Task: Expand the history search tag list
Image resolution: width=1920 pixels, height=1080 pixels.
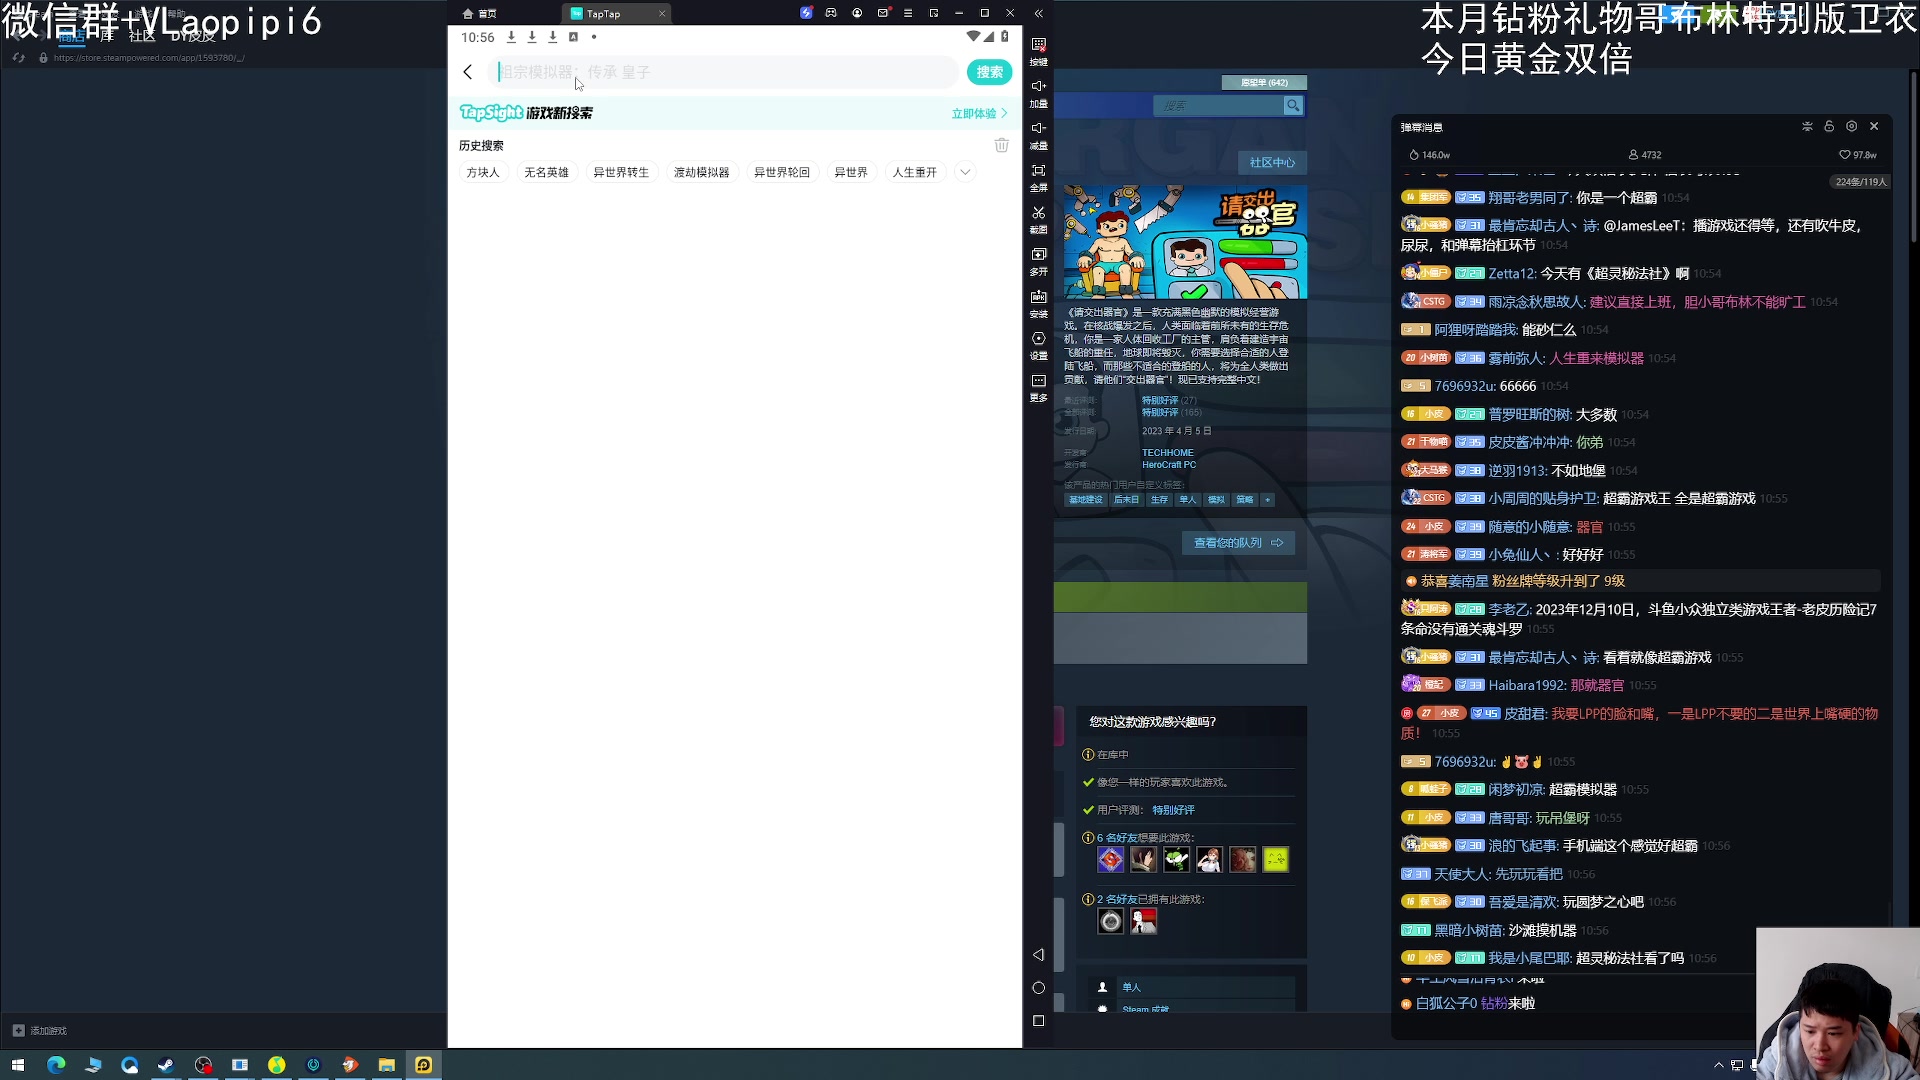Action: (965, 172)
